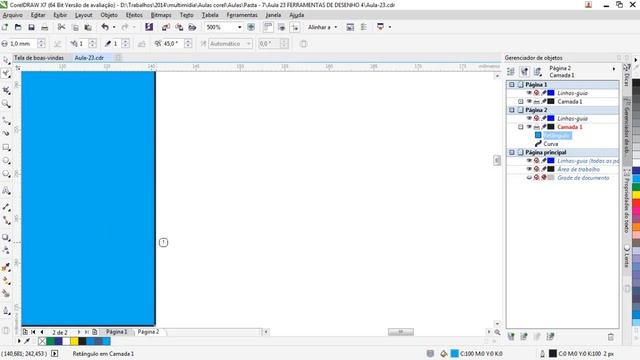Toggle layer manager view button in object manager
The image size is (640, 360).
[538, 72]
